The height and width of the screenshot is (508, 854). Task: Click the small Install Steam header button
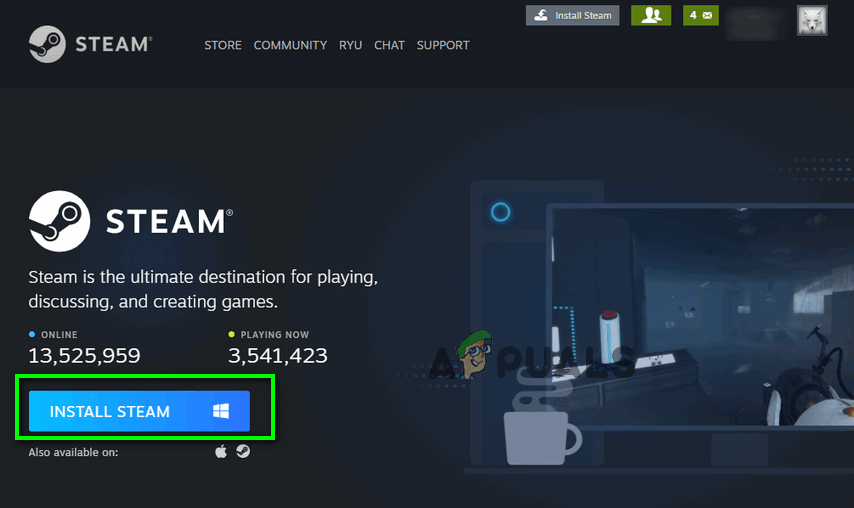point(572,15)
